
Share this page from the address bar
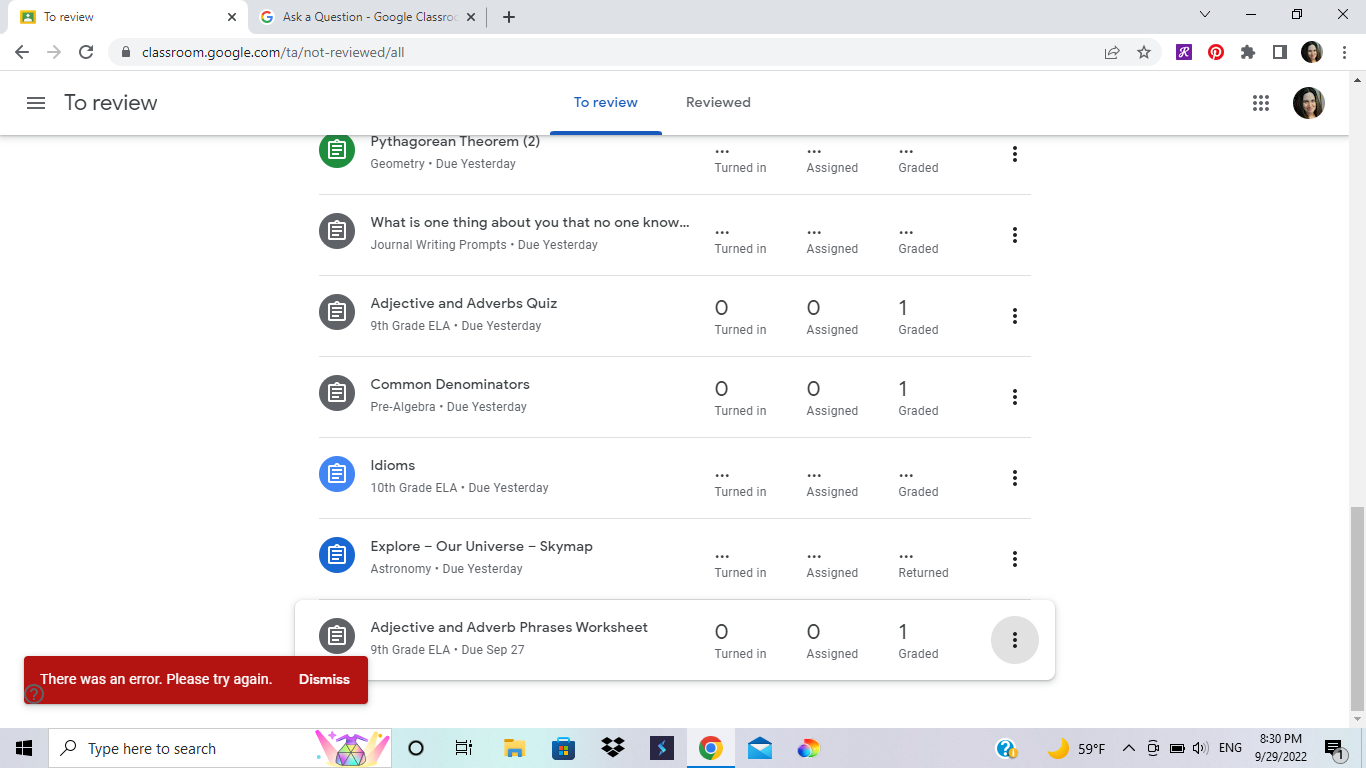1112,52
